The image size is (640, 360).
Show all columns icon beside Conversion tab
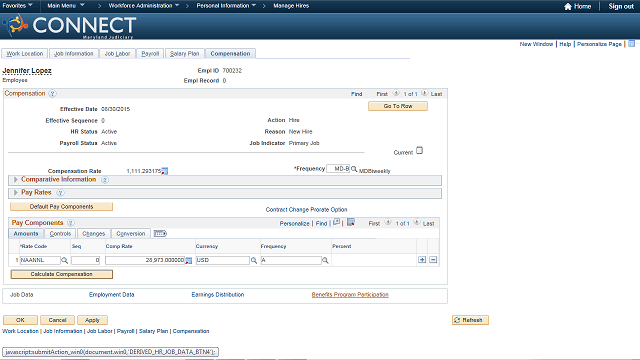[160, 233]
